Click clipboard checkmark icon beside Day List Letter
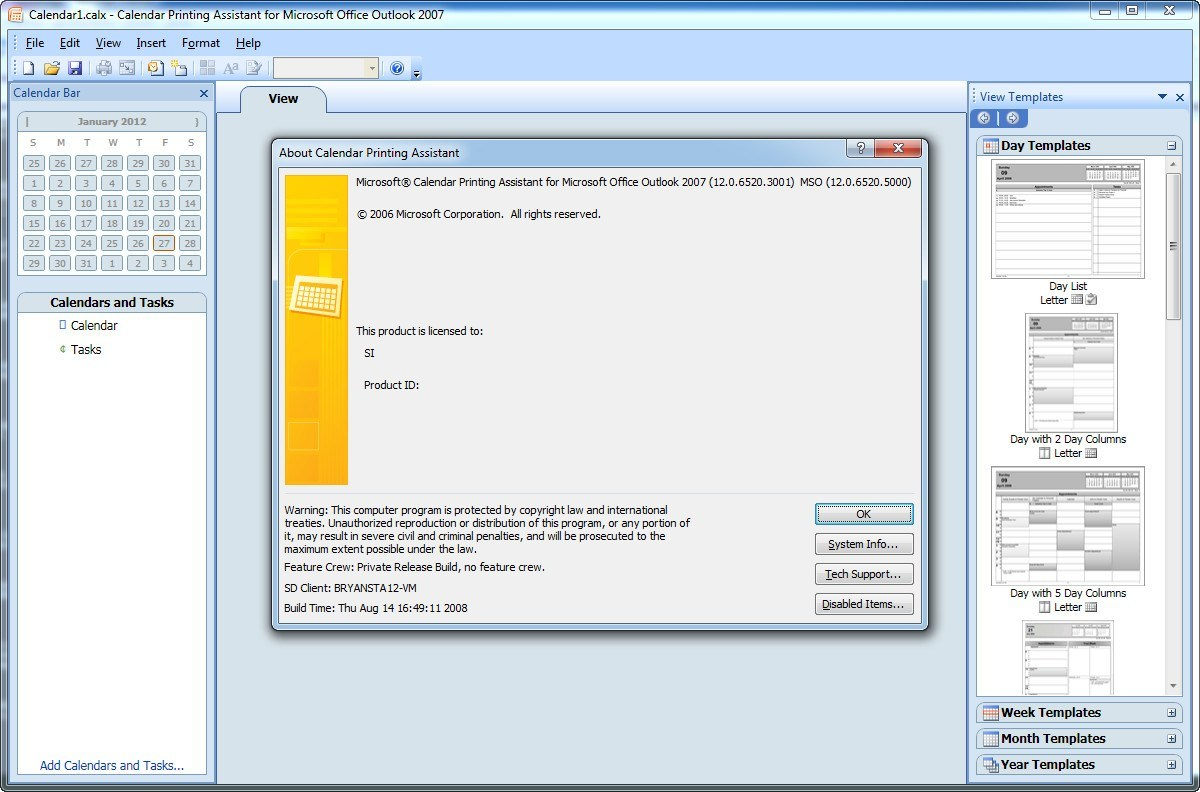1200x792 pixels. [x=1092, y=299]
